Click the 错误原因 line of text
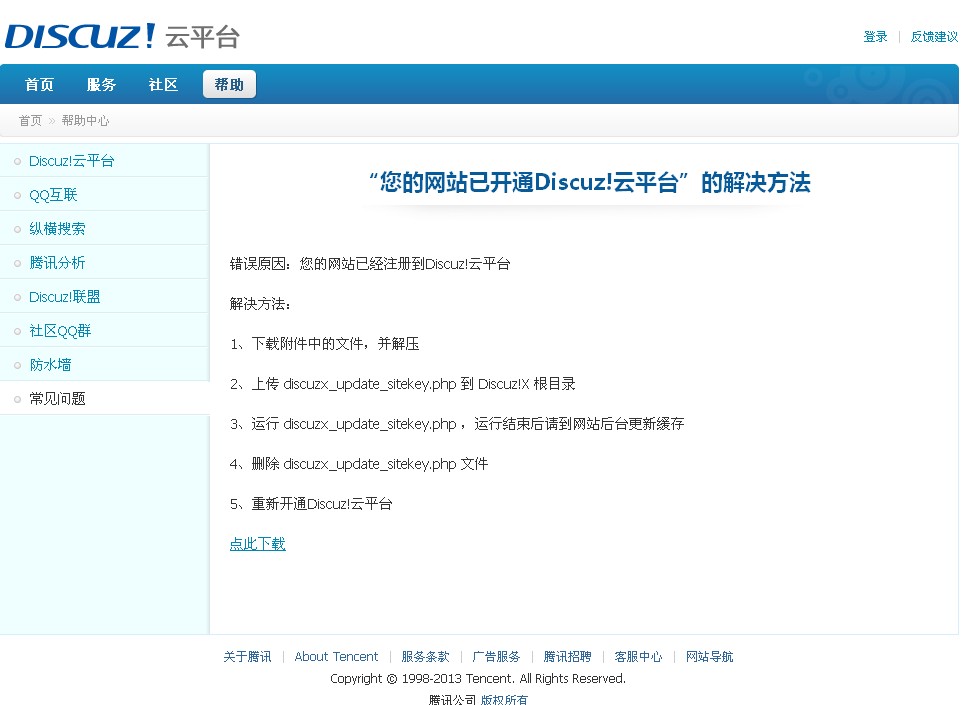The width and height of the screenshot is (962, 705). coord(370,264)
